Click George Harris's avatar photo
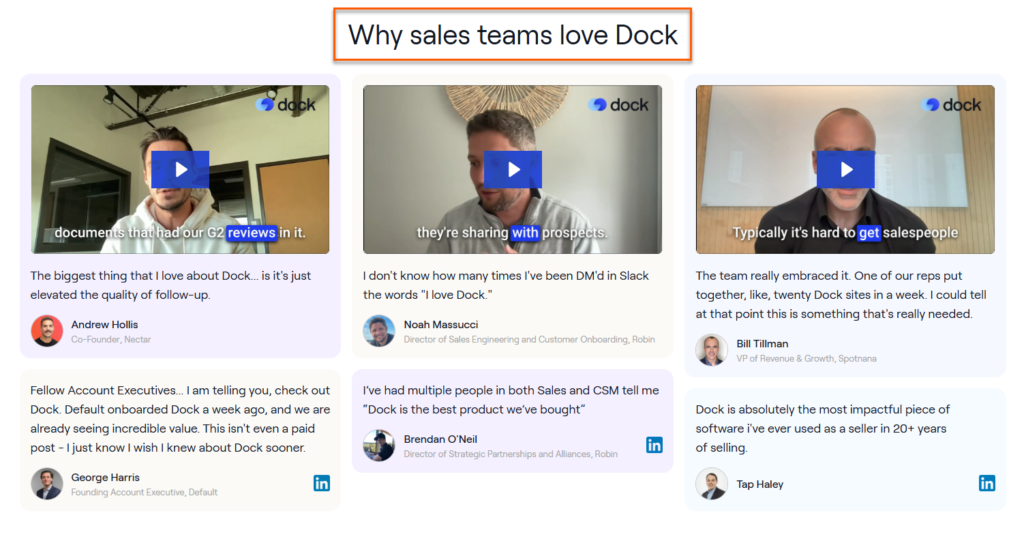Viewport: 1024px width, 537px height. [47, 484]
